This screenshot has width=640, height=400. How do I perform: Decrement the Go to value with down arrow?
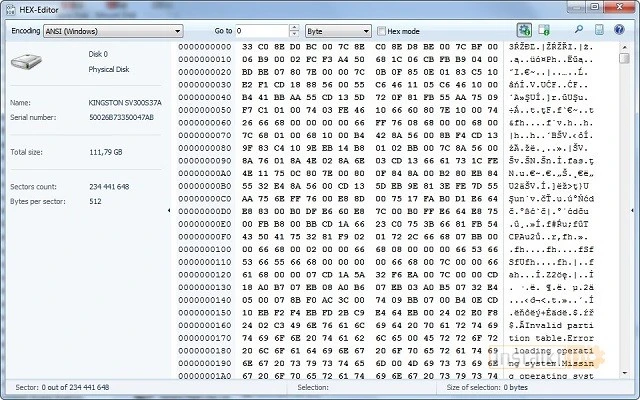pos(294,34)
